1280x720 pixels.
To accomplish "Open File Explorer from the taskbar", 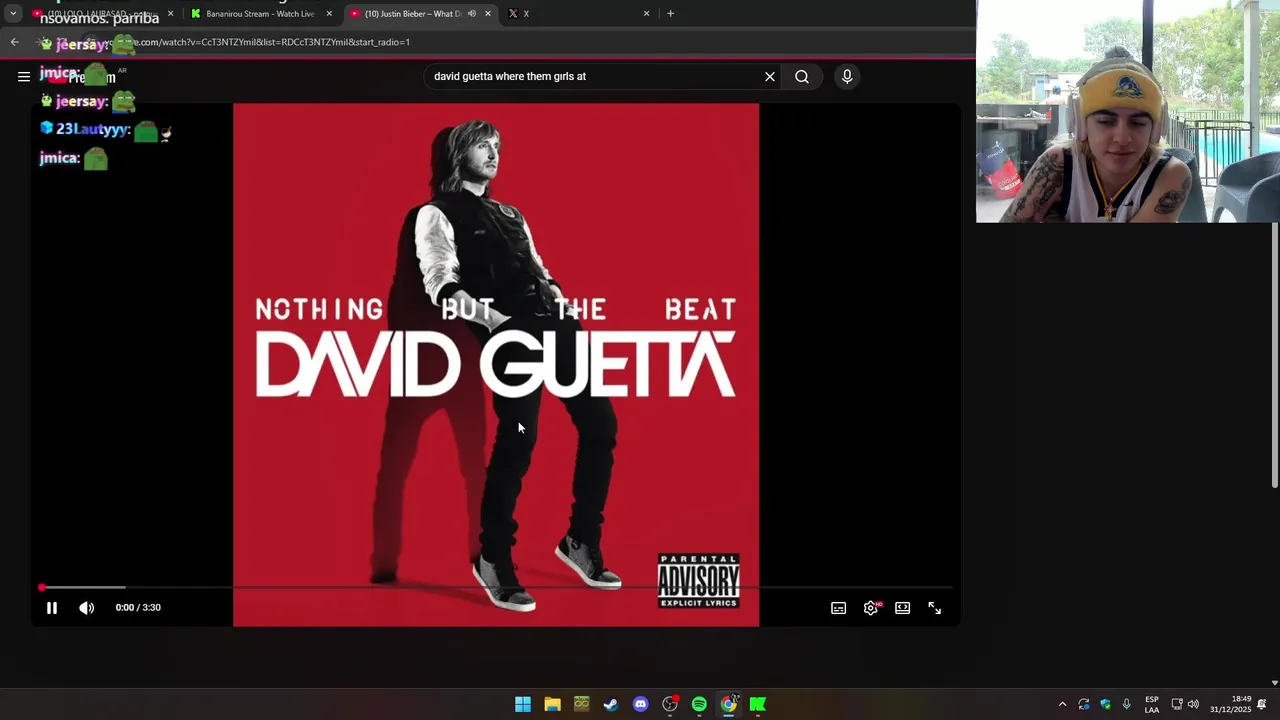I will click(x=552, y=704).
